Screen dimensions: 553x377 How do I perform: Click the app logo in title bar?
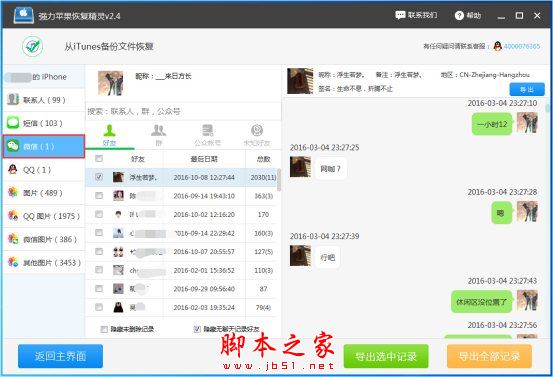pyautogui.click(x=24, y=15)
